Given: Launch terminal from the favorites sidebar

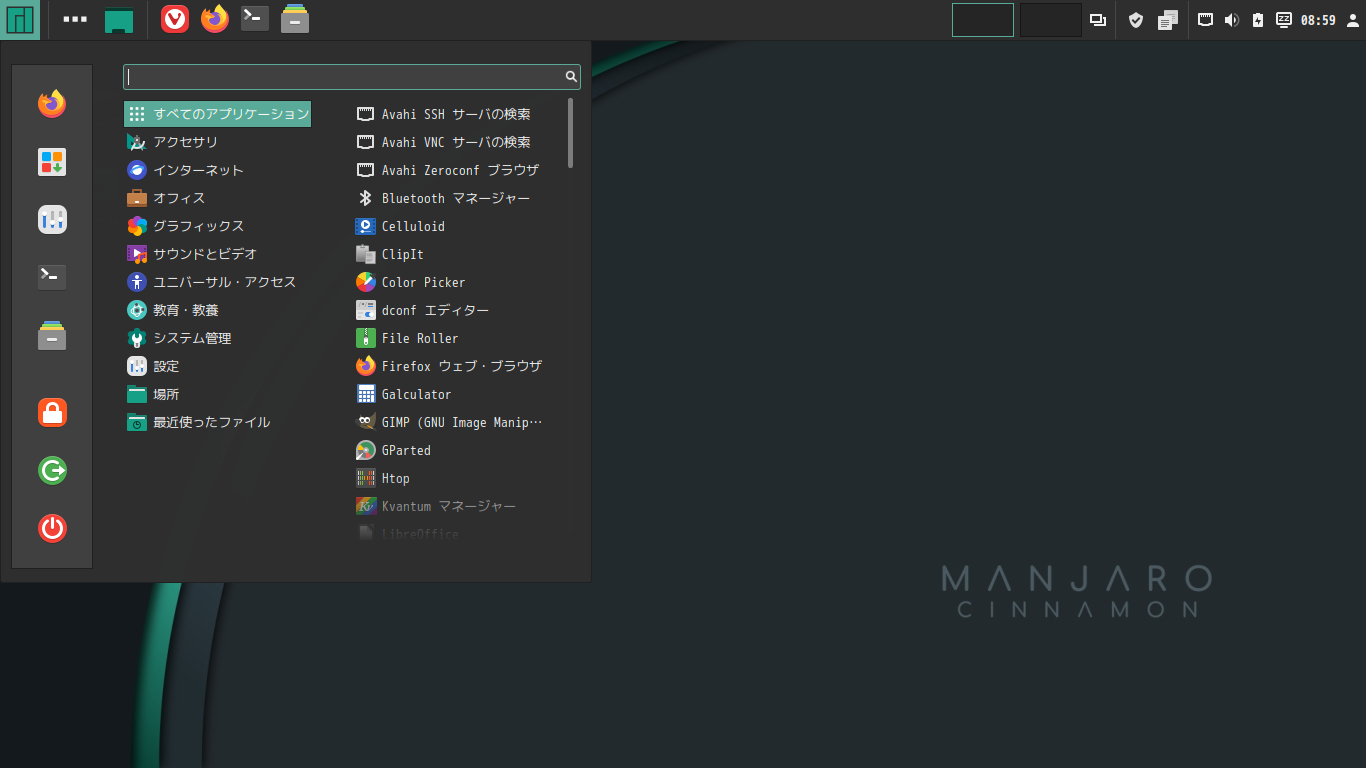Looking at the screenshot, I should (52, 278).
